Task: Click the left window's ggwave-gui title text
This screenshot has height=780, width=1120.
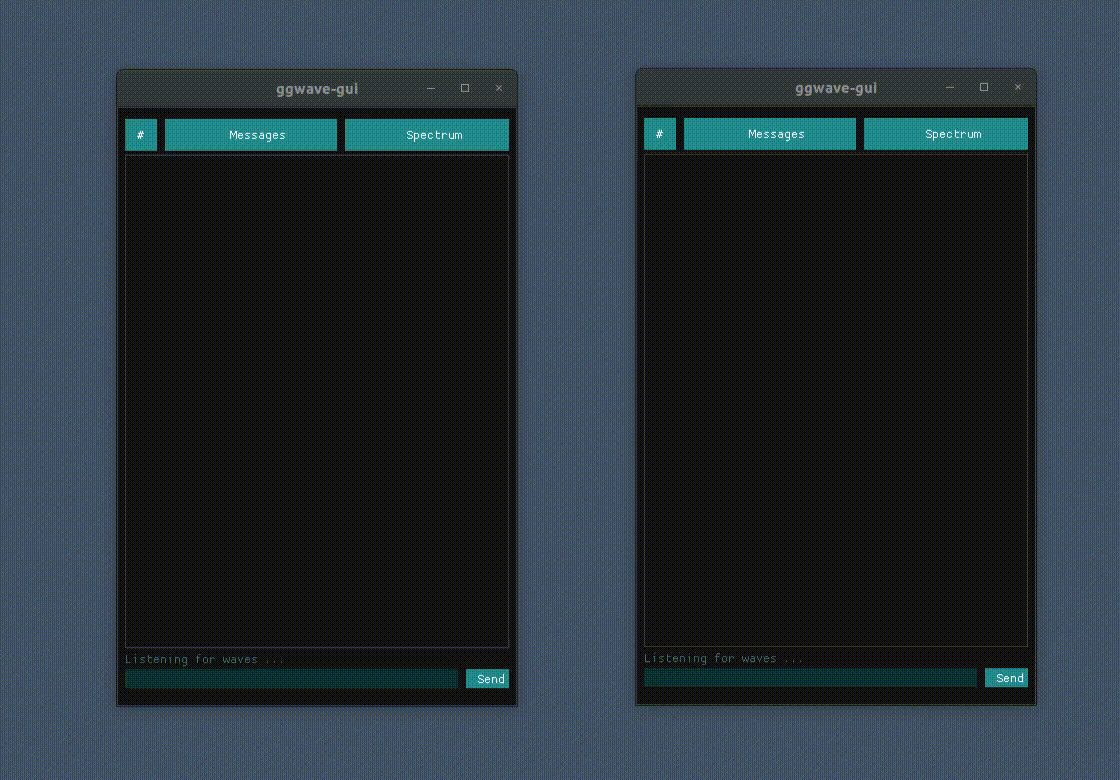Action: (317, 89)
